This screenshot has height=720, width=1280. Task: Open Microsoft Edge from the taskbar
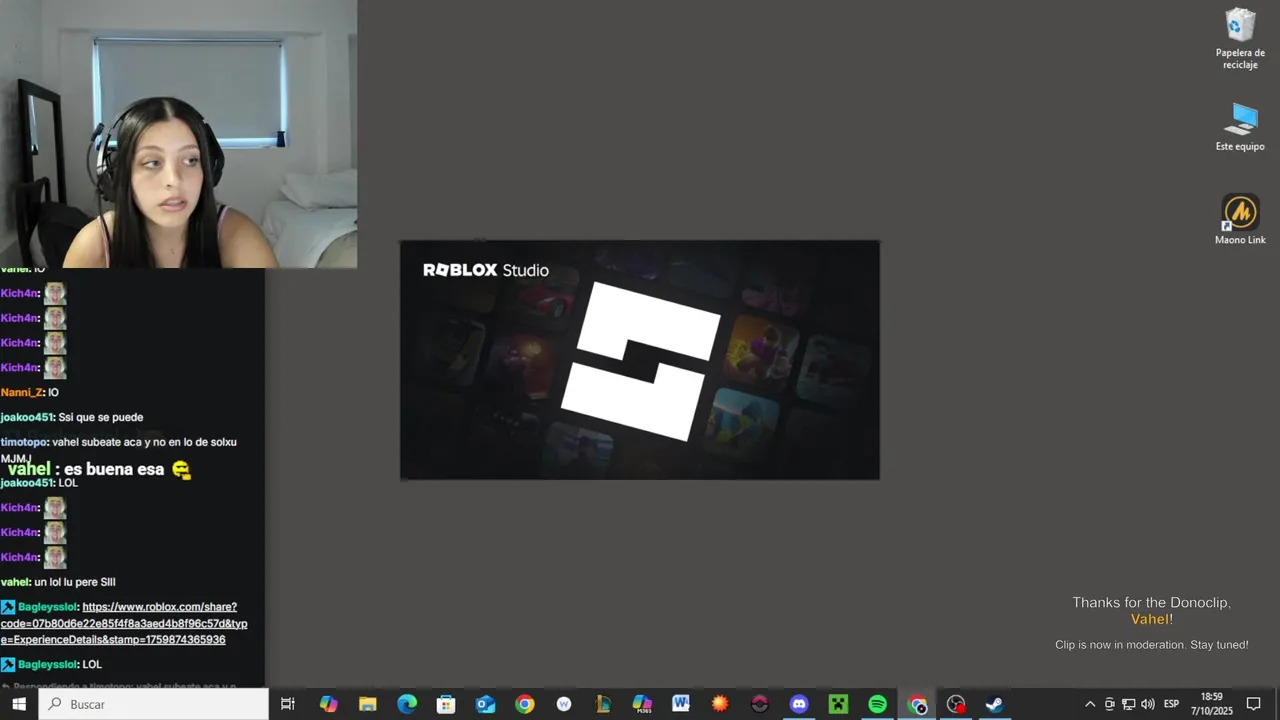[407, 704]
